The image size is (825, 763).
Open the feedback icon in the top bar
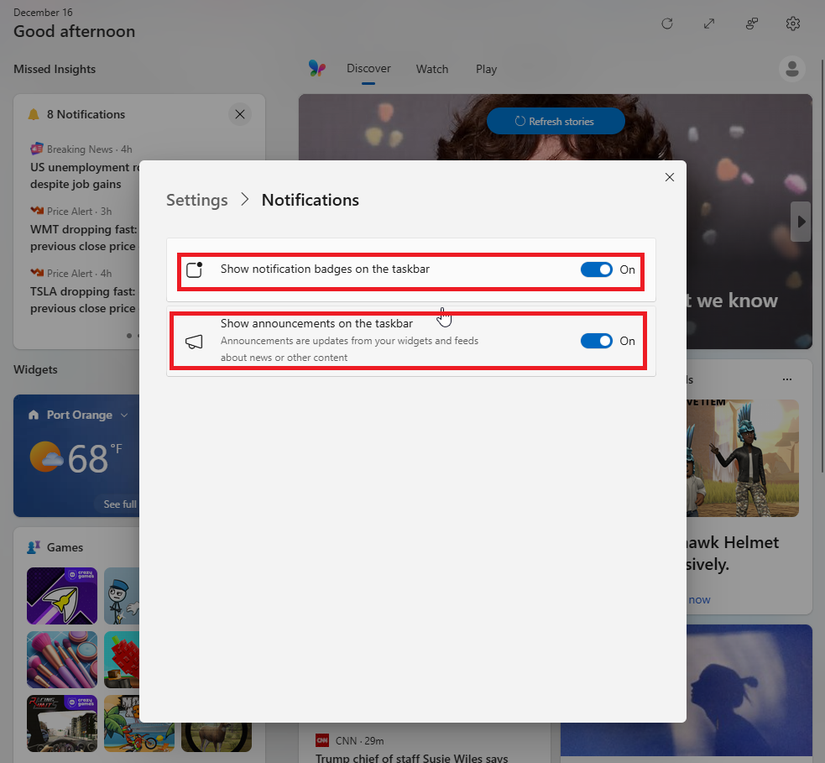pyautogui.click(x=751, y=23)
